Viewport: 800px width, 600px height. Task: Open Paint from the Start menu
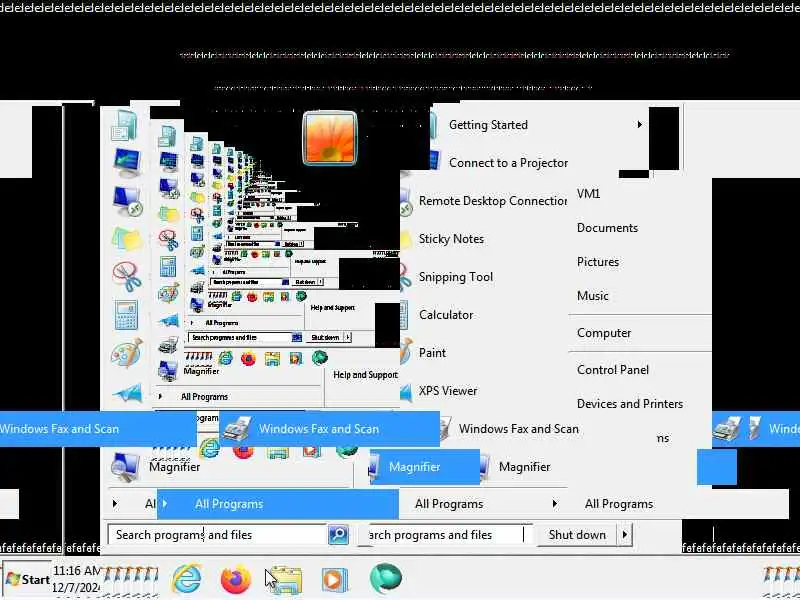[432, 353]
